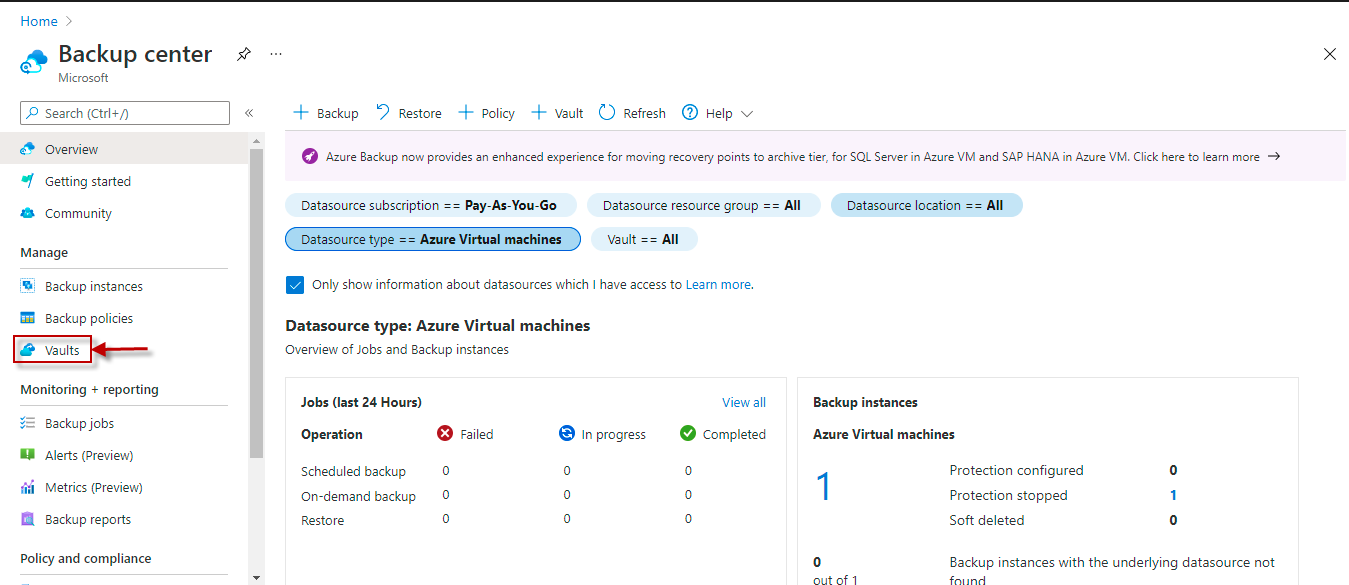Viewport: 1349px width, 585px height.
Task: Edit the Vault == All filter
Action: [644, 239]
